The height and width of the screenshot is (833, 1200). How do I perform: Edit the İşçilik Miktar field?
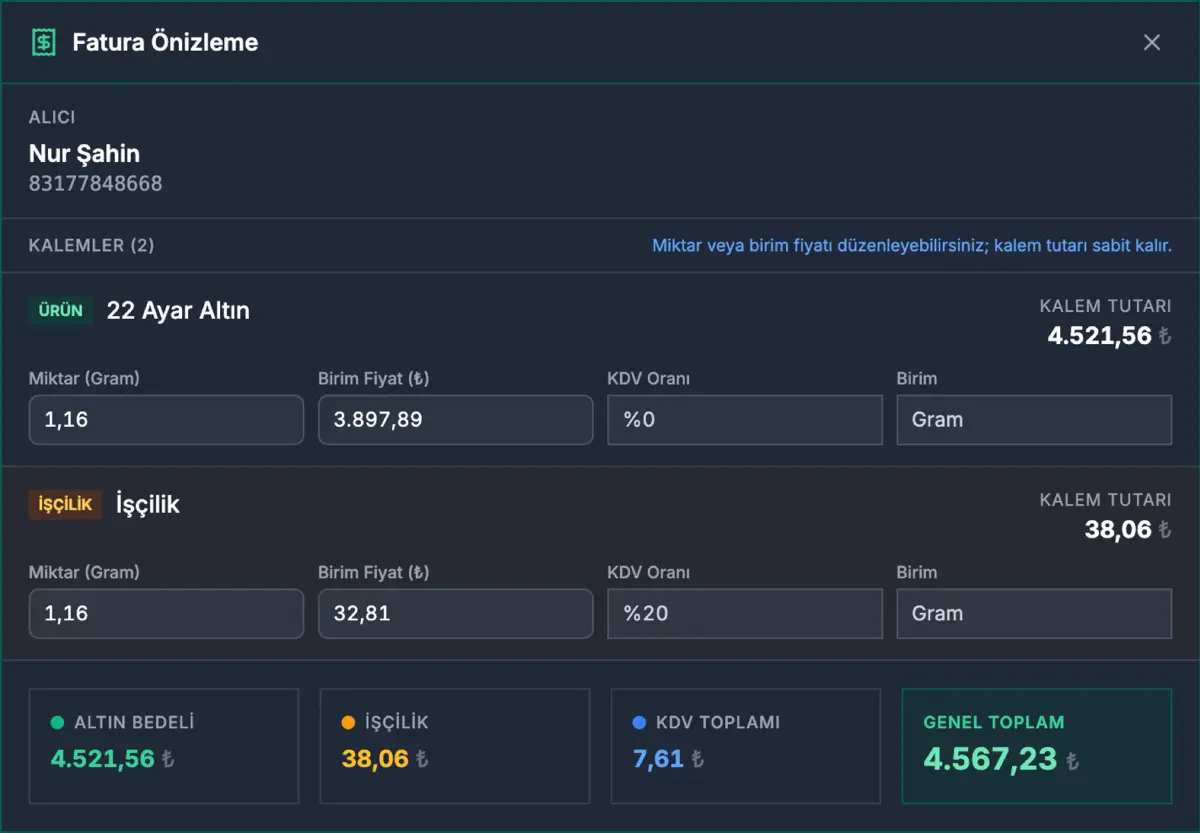pos(166,614)
